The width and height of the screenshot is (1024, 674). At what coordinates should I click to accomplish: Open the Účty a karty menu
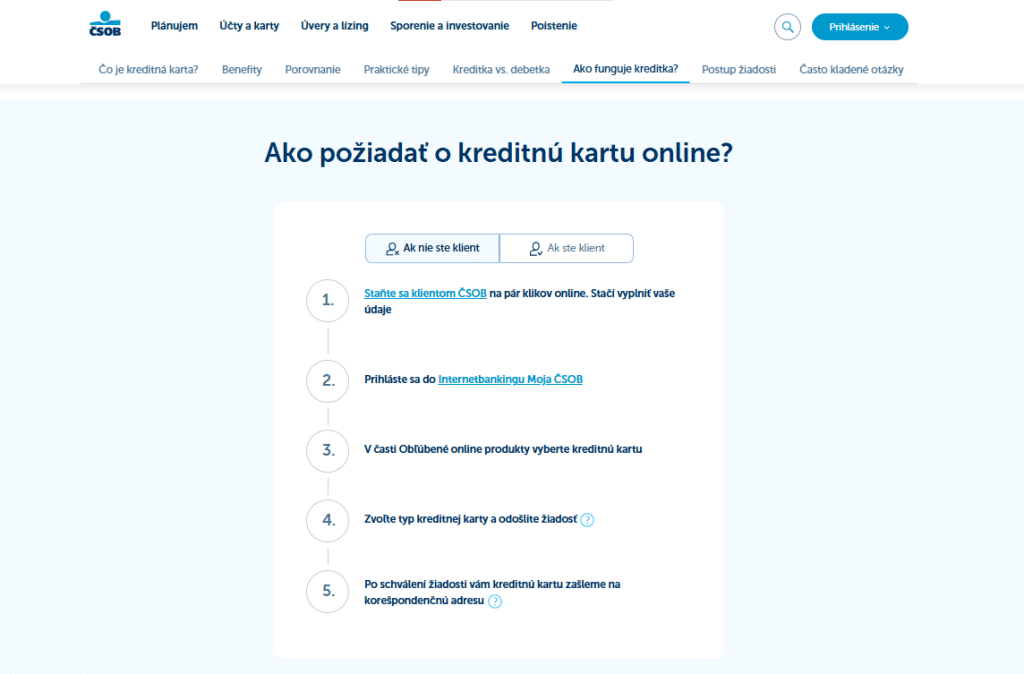(x=249, y=26)
